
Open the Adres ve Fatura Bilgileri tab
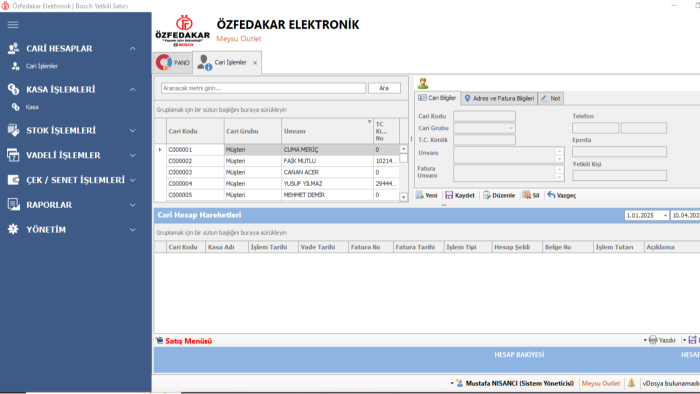click(499, 98)
